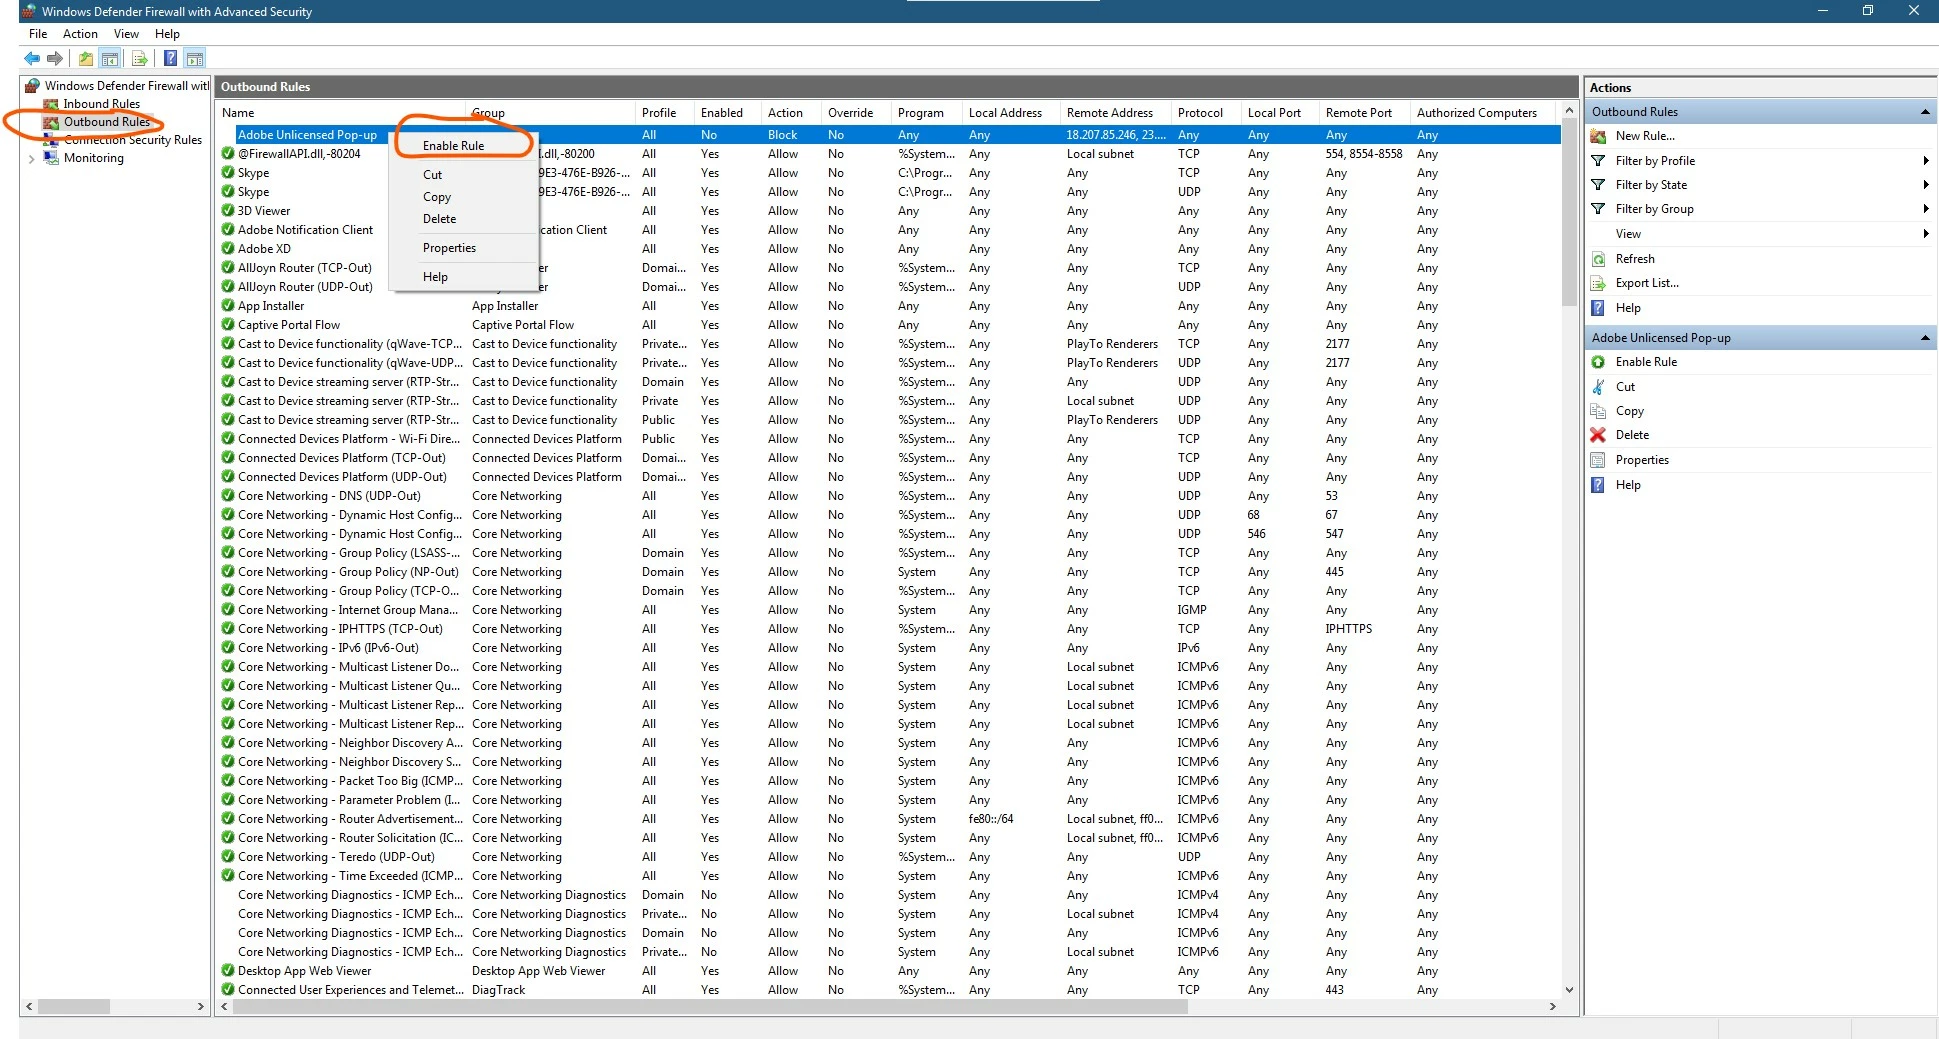This screenshot has height=1039, width=1939.
Task: Click Export List icon in Actions pane
Action: pyautogui.click(x=1598, y=283)
